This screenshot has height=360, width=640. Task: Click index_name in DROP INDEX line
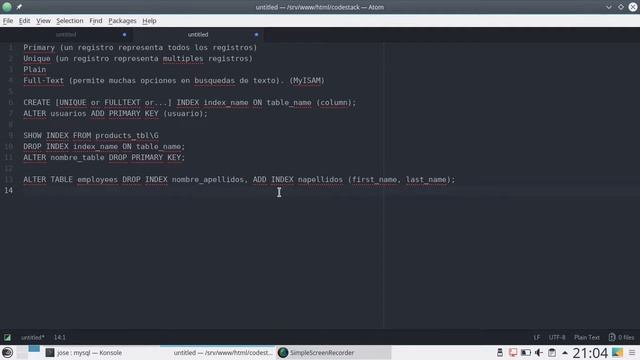click(x=96, y=147)
